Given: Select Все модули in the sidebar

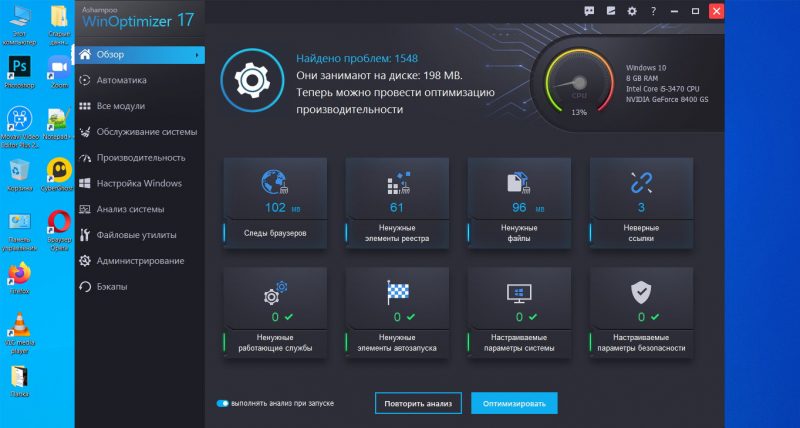Looking at the screenshot, I should 123,106.
